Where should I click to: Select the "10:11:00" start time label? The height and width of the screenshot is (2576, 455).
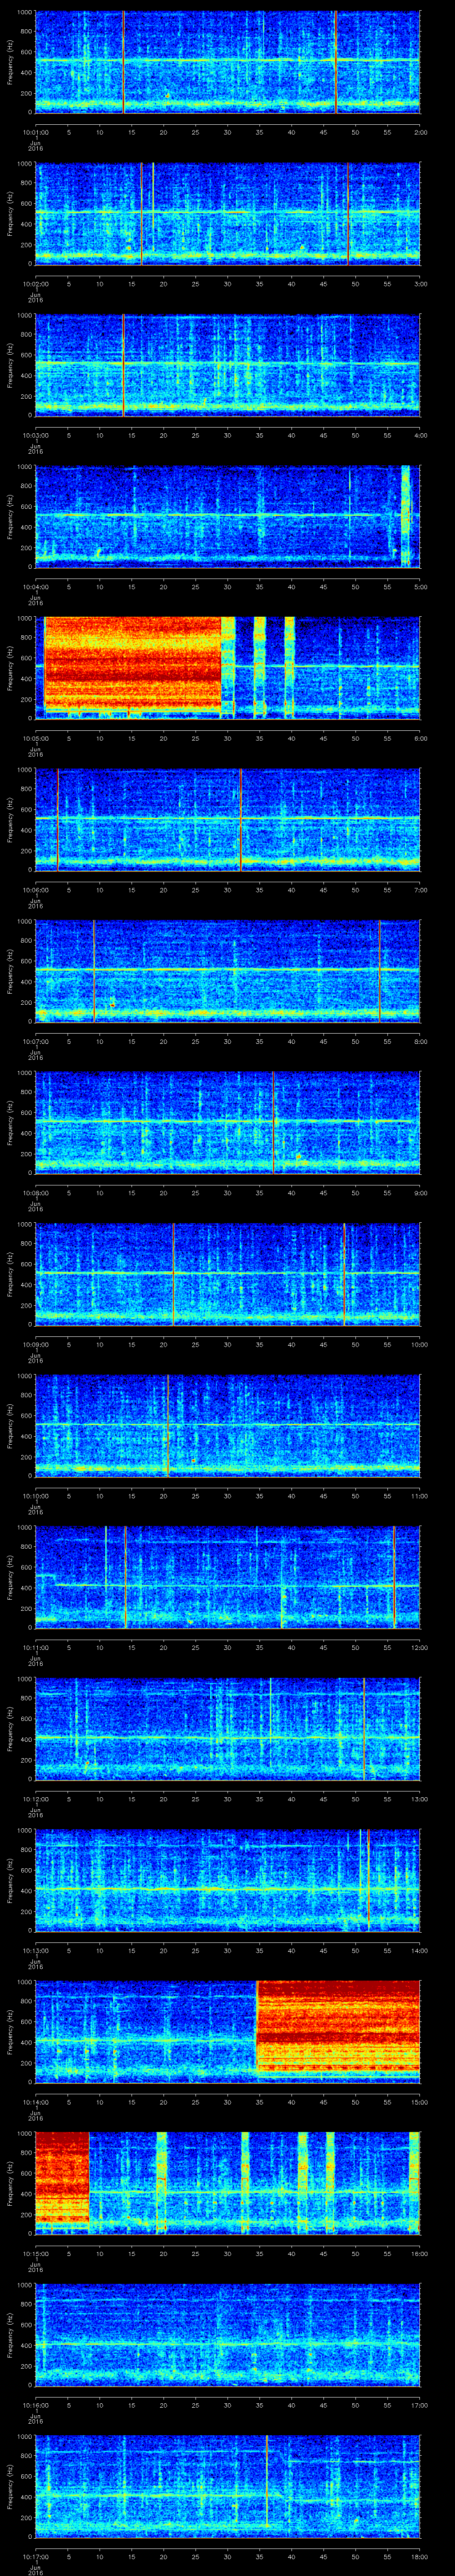(36, 1648)
